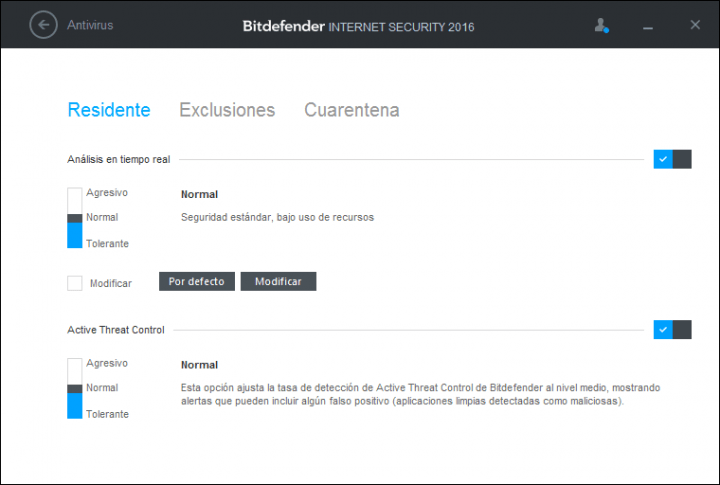This screenshot has height=485, width=720.
Task: Set real-time analysis slider to Tolerante
Action: pos(107,243)
